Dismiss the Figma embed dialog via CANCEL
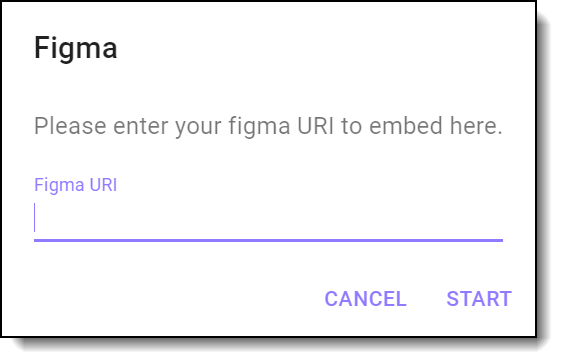 [365, 299]
